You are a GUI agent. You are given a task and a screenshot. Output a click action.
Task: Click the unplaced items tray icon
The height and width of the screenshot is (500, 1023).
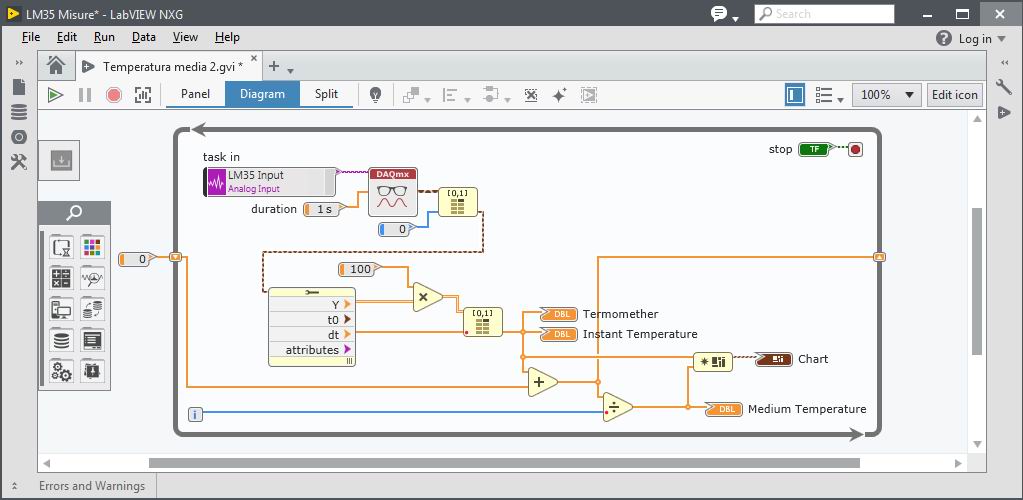tap(59, 160)
